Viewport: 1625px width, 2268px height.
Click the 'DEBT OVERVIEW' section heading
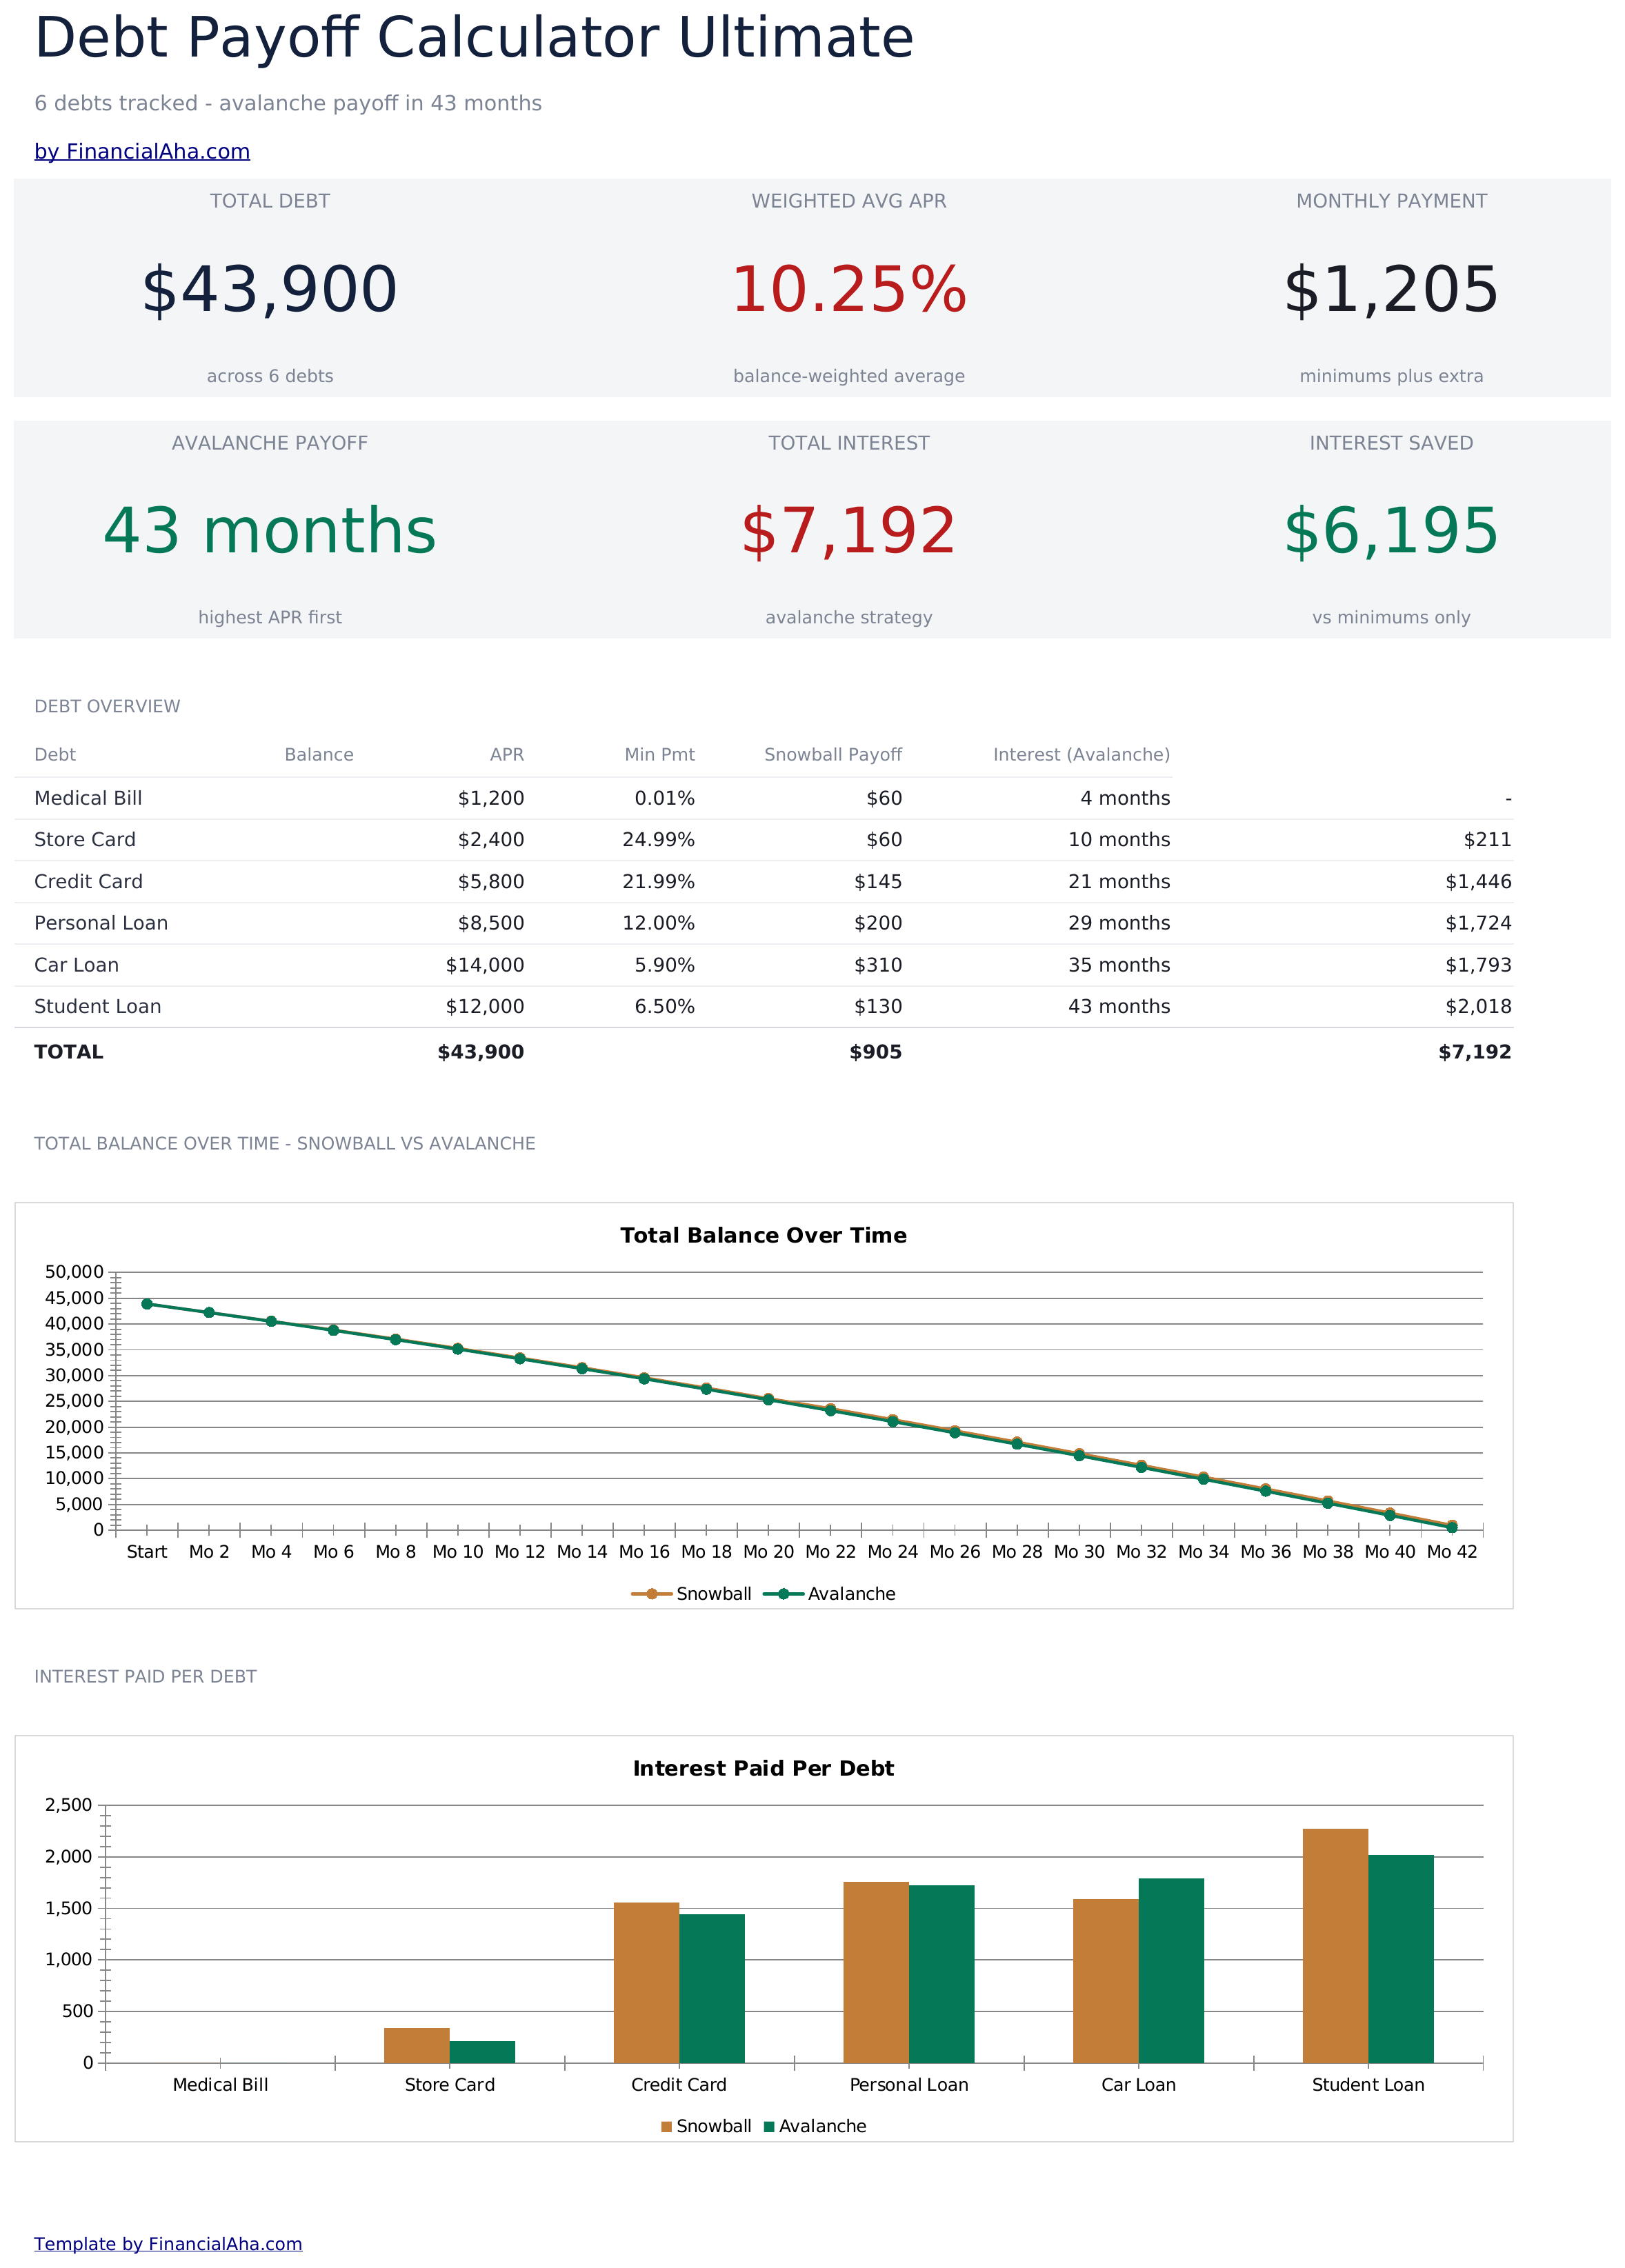(107, 706)
